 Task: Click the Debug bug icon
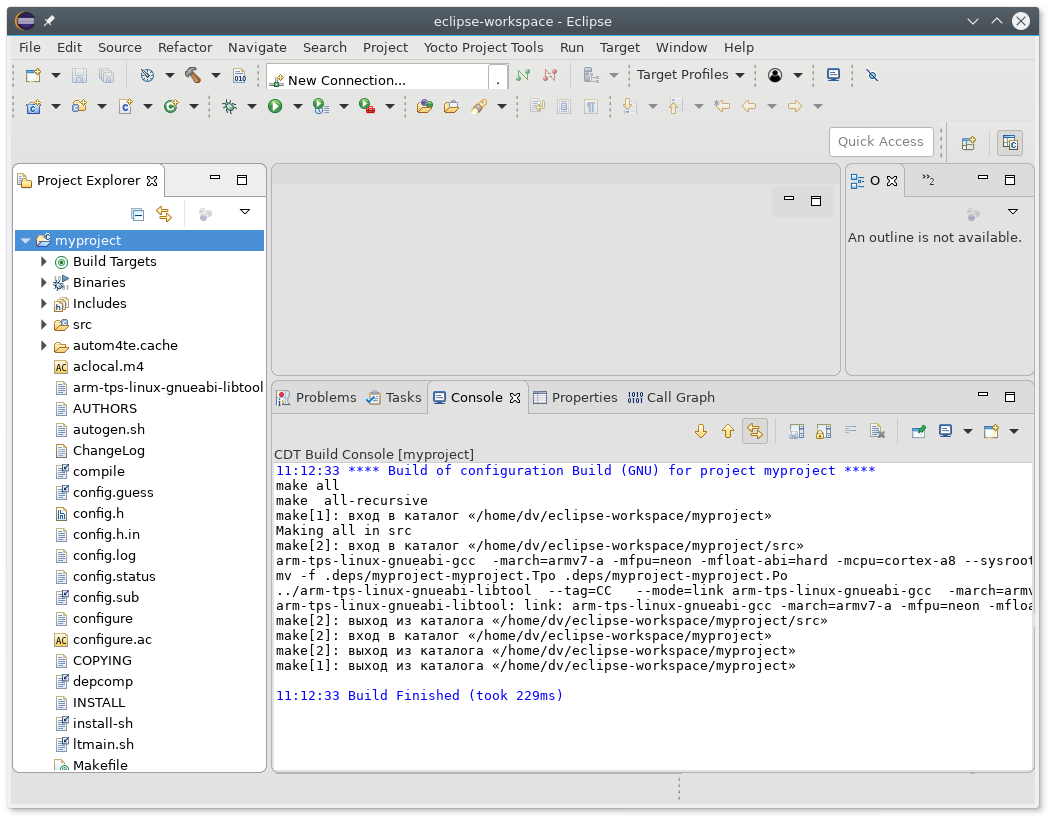click(x=229, y=106)
